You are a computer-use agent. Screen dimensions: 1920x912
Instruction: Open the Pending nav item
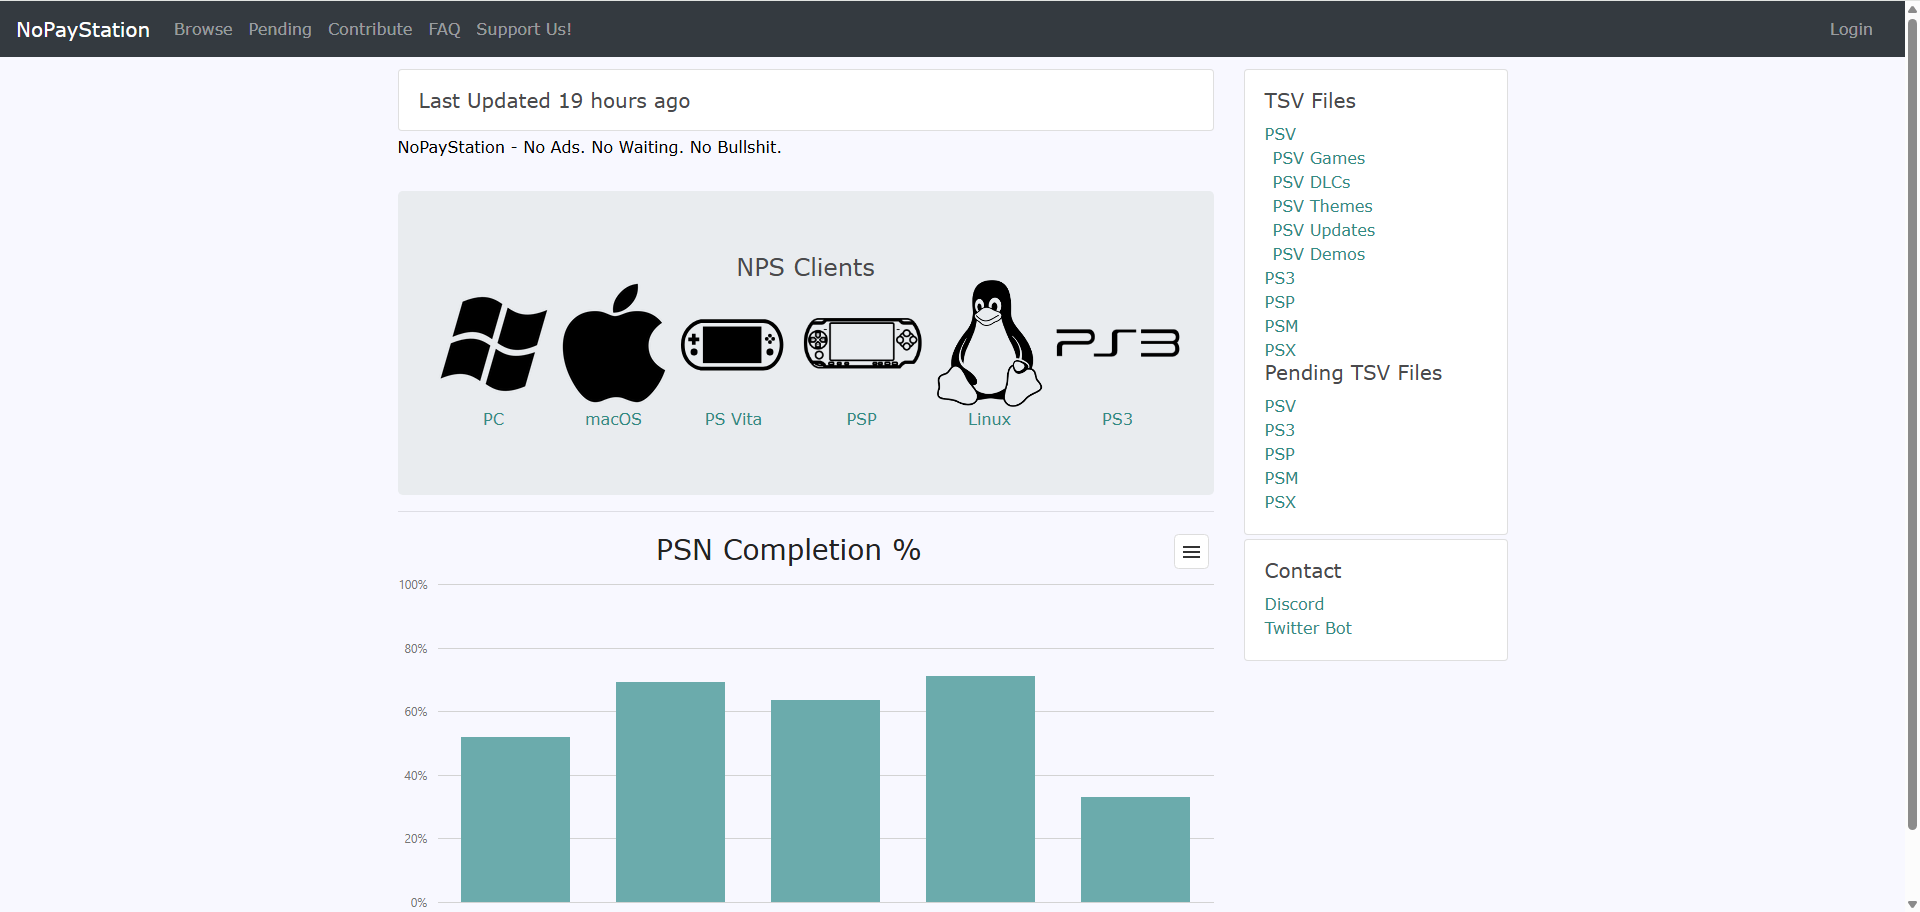coord(280,30)
